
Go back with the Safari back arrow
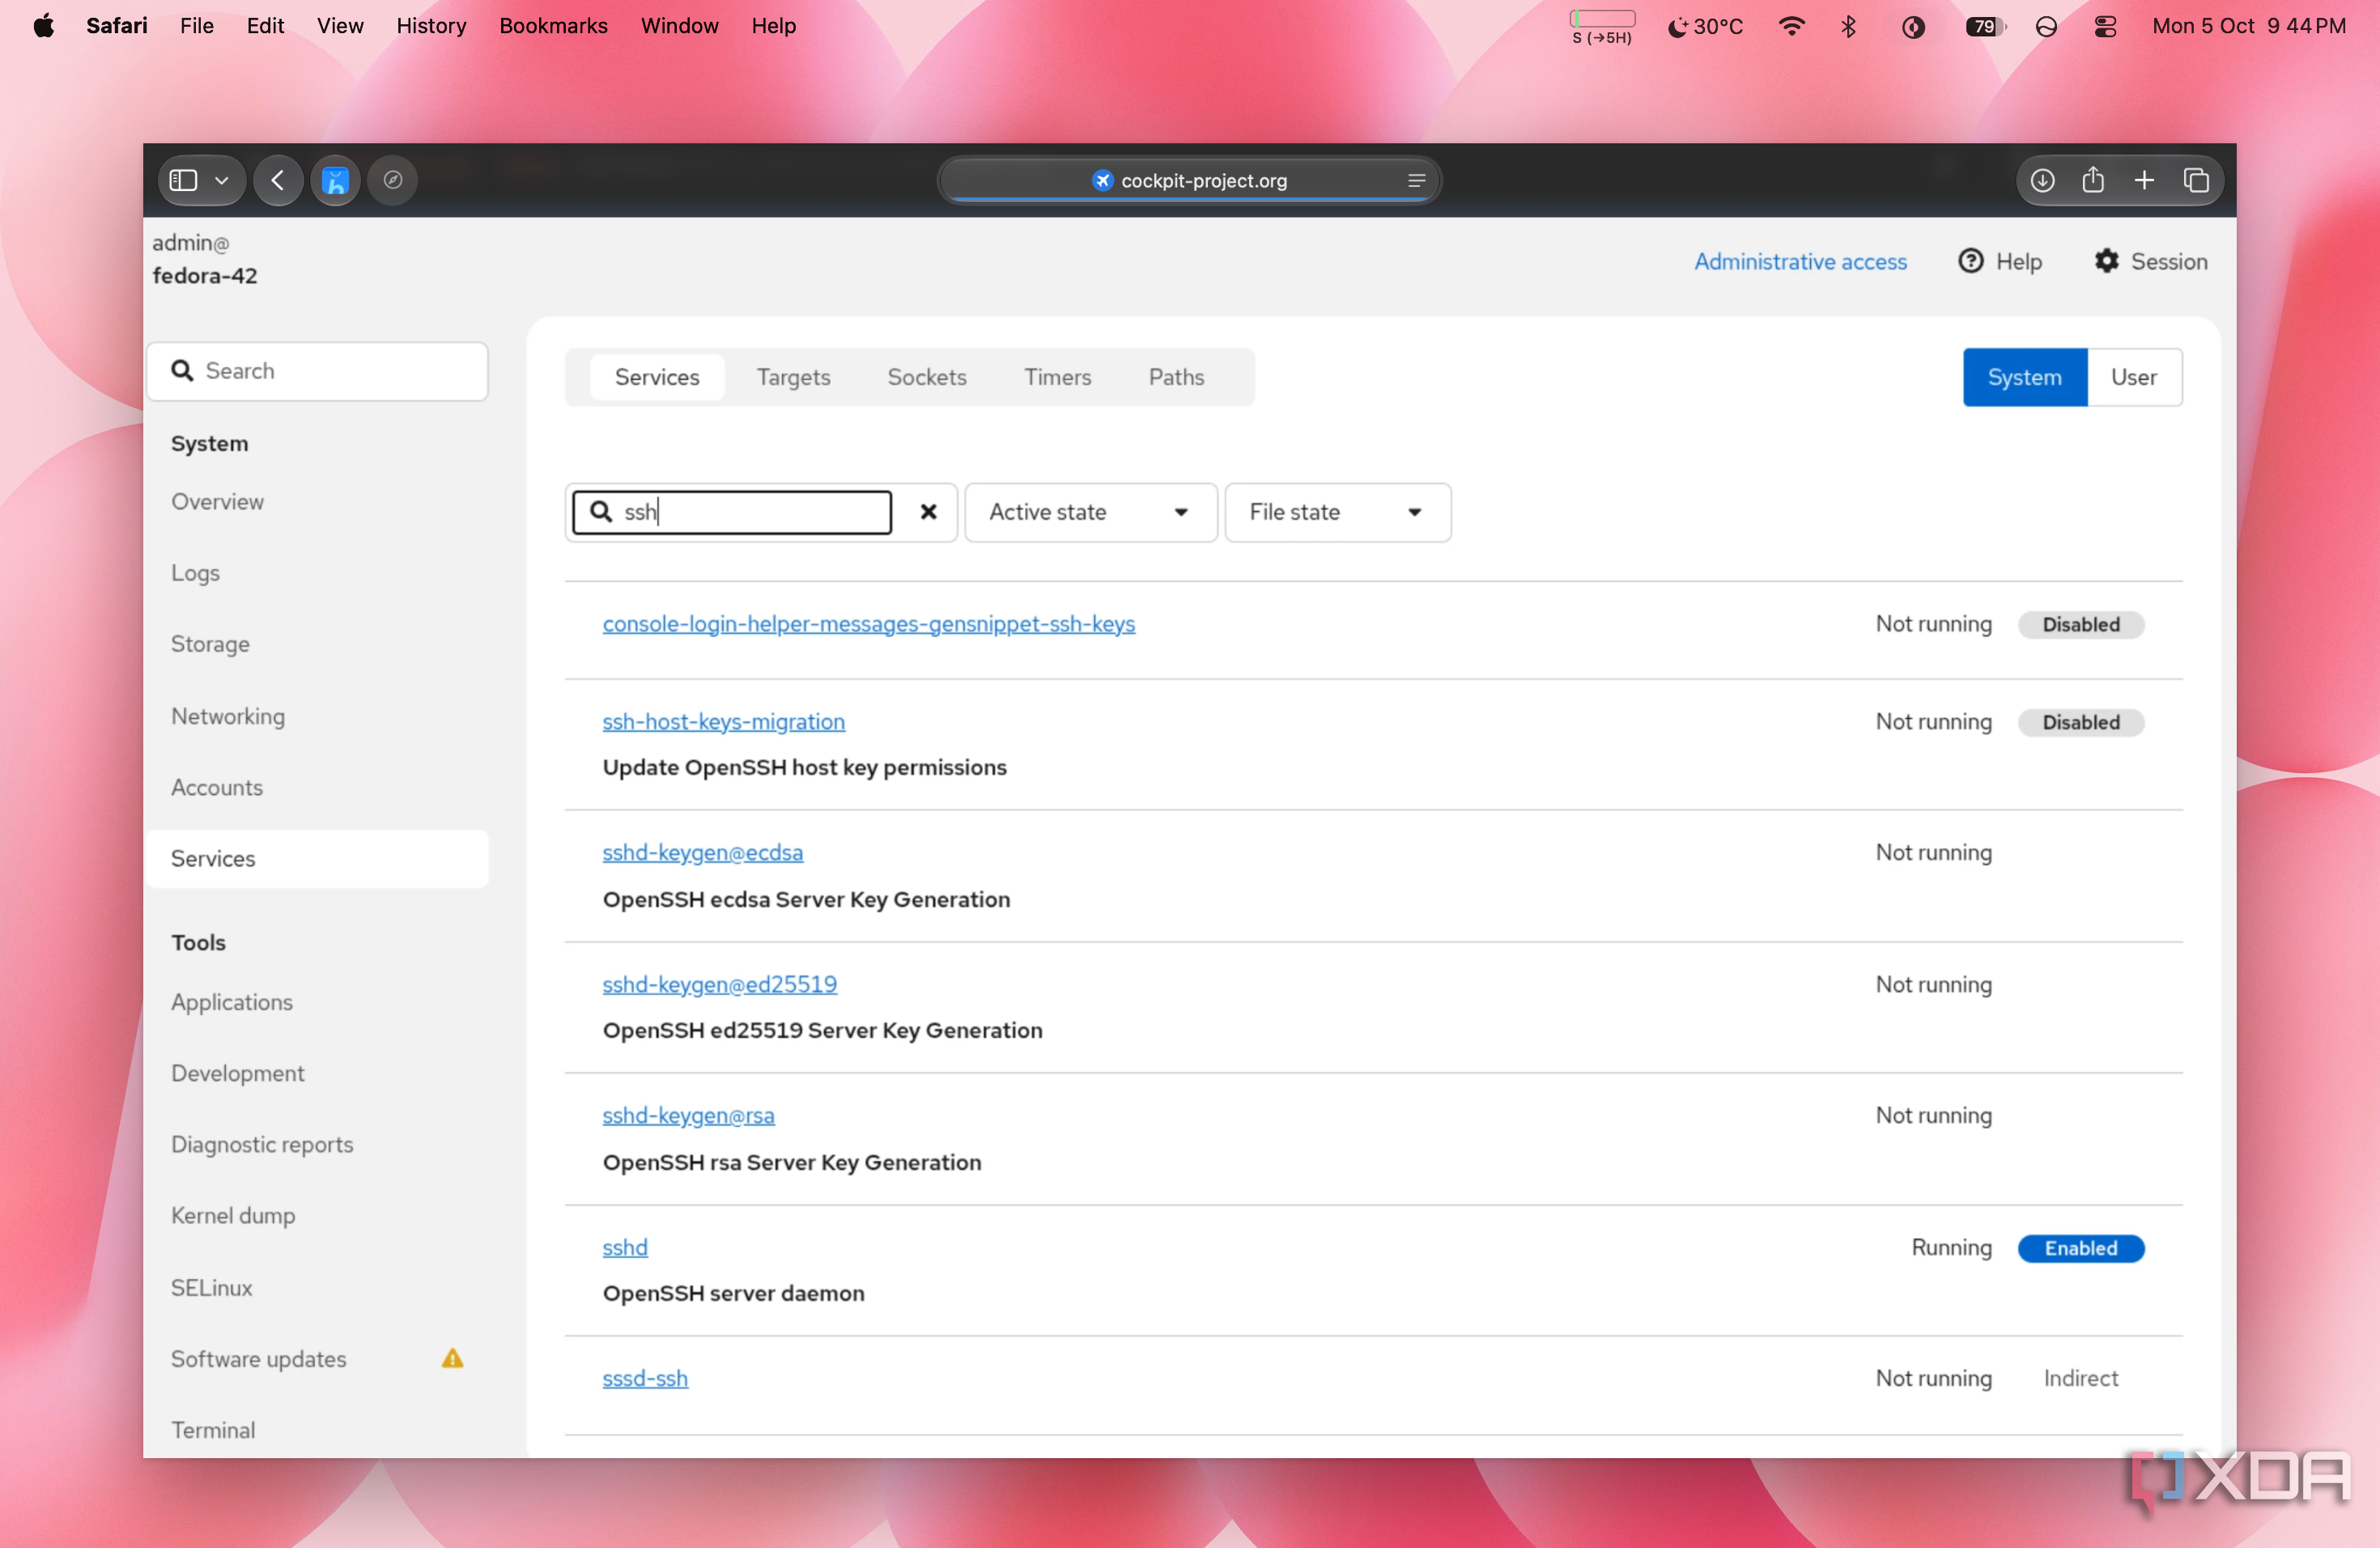point(278,180)
